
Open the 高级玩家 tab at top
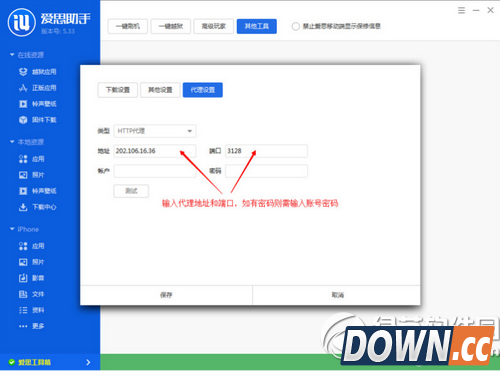214,26
